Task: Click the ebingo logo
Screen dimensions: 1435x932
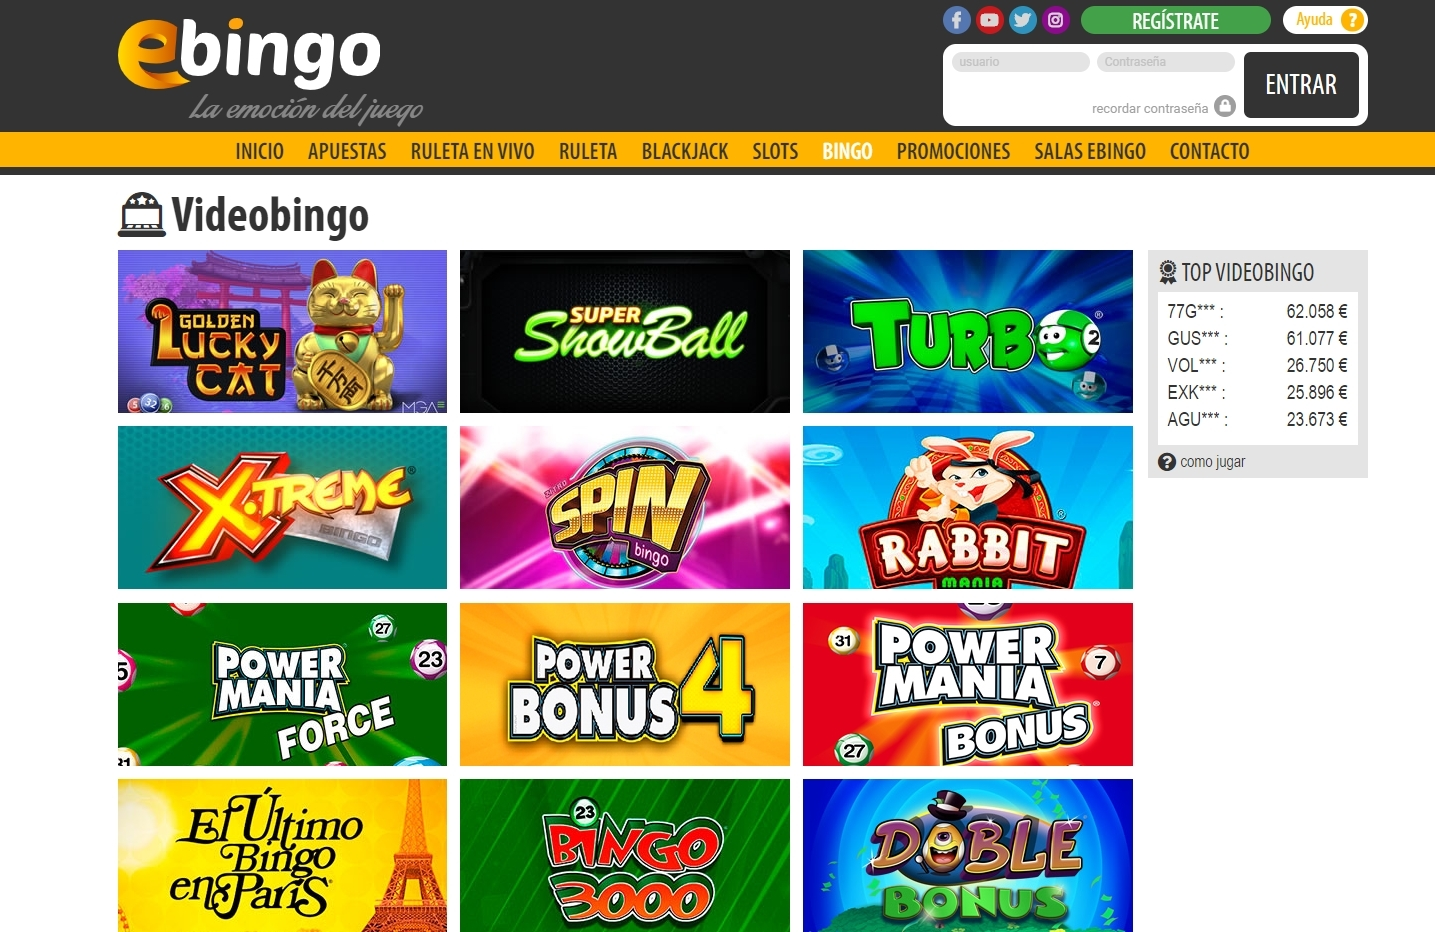Action: (x=270, y=68)
